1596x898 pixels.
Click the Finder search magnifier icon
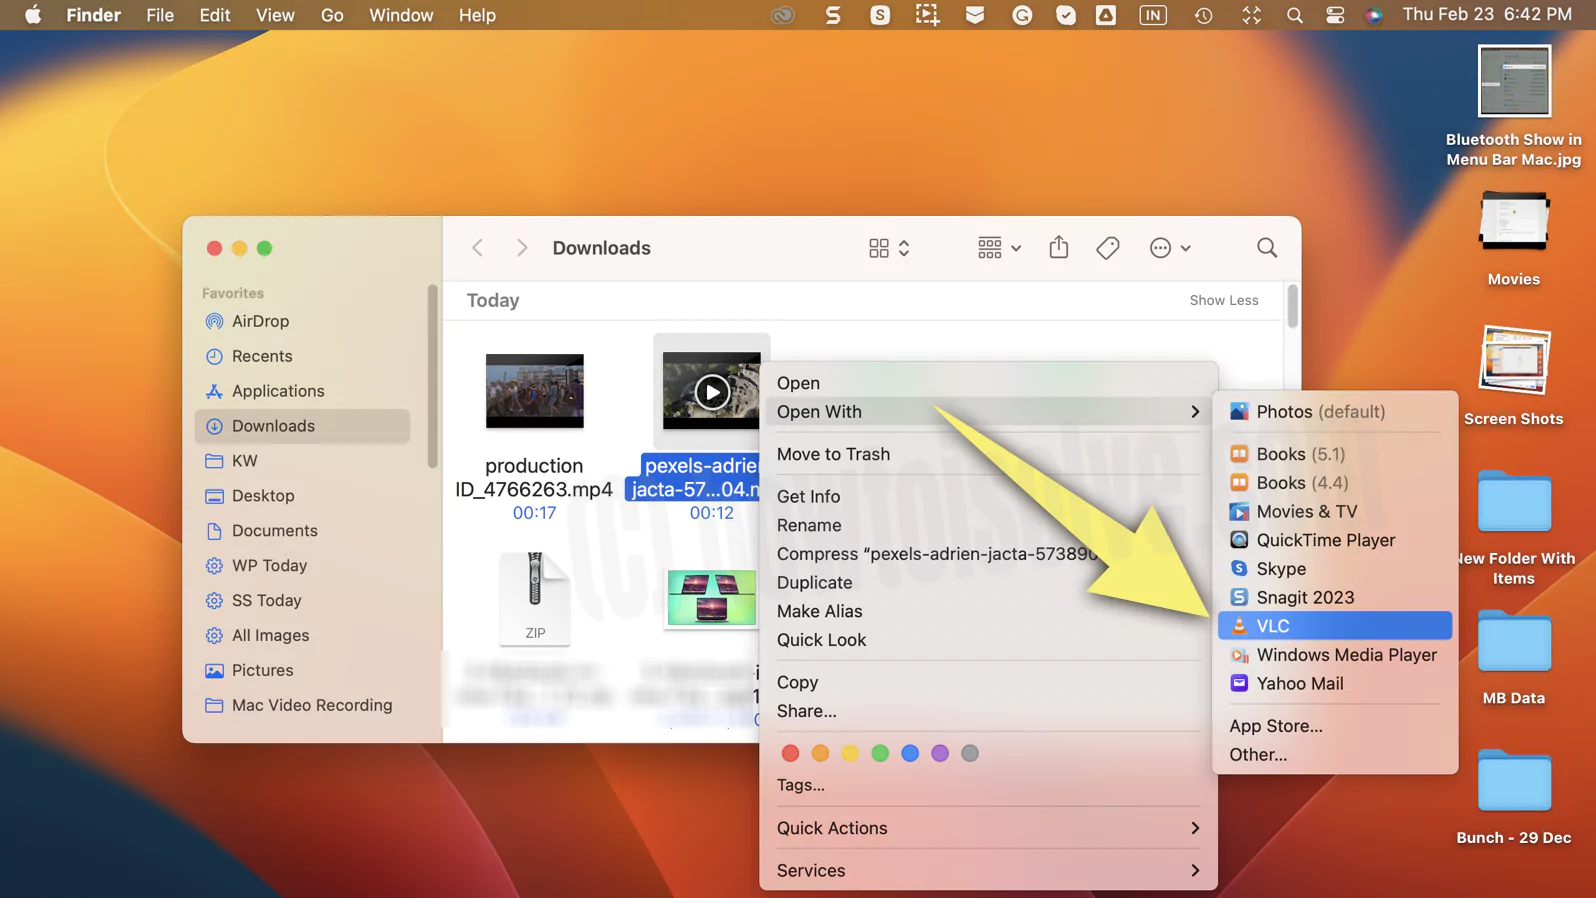tap(1267, 248)
